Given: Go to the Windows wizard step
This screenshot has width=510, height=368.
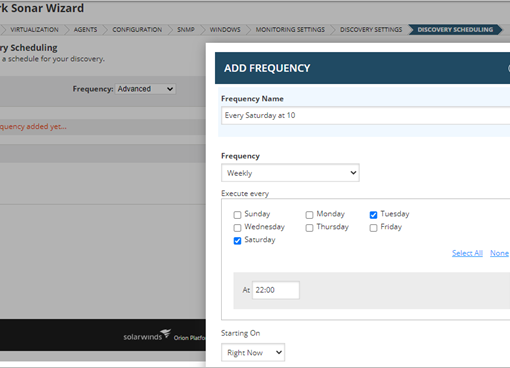Looking at the screenshot, I should [x=225, y=30].
